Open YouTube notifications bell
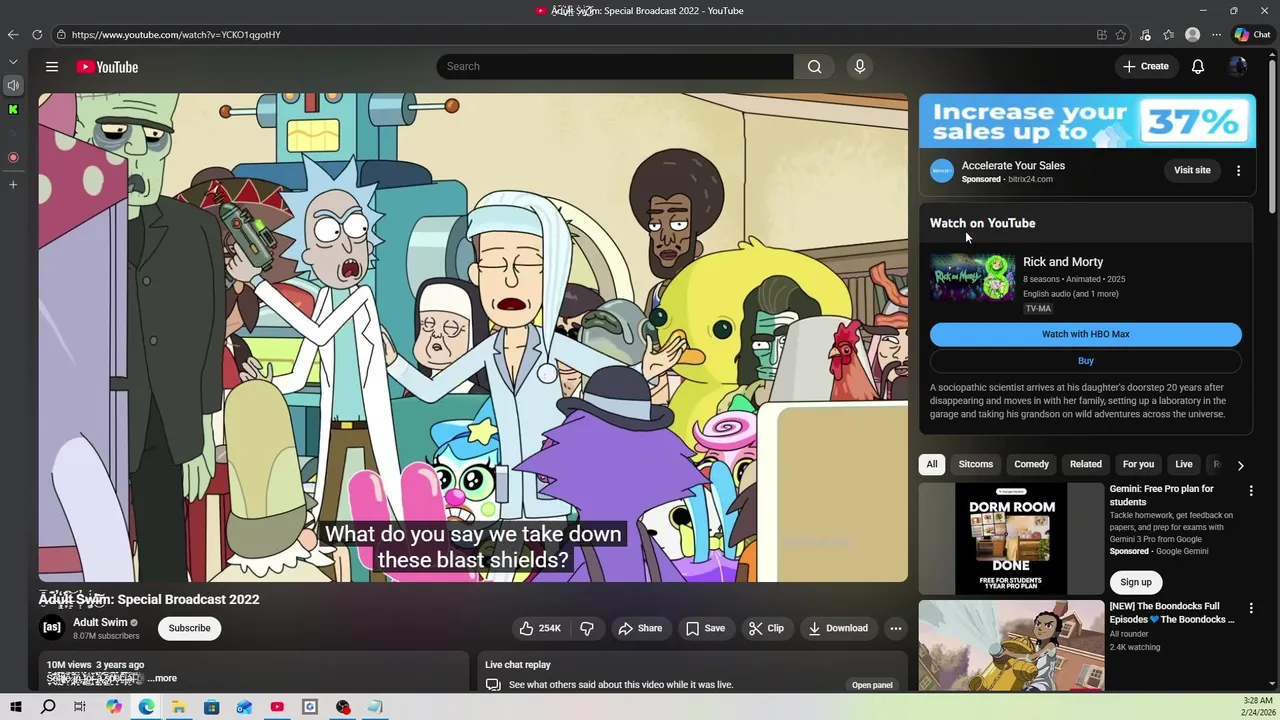The image size is (1280, 720). [x=1197, y=67]
